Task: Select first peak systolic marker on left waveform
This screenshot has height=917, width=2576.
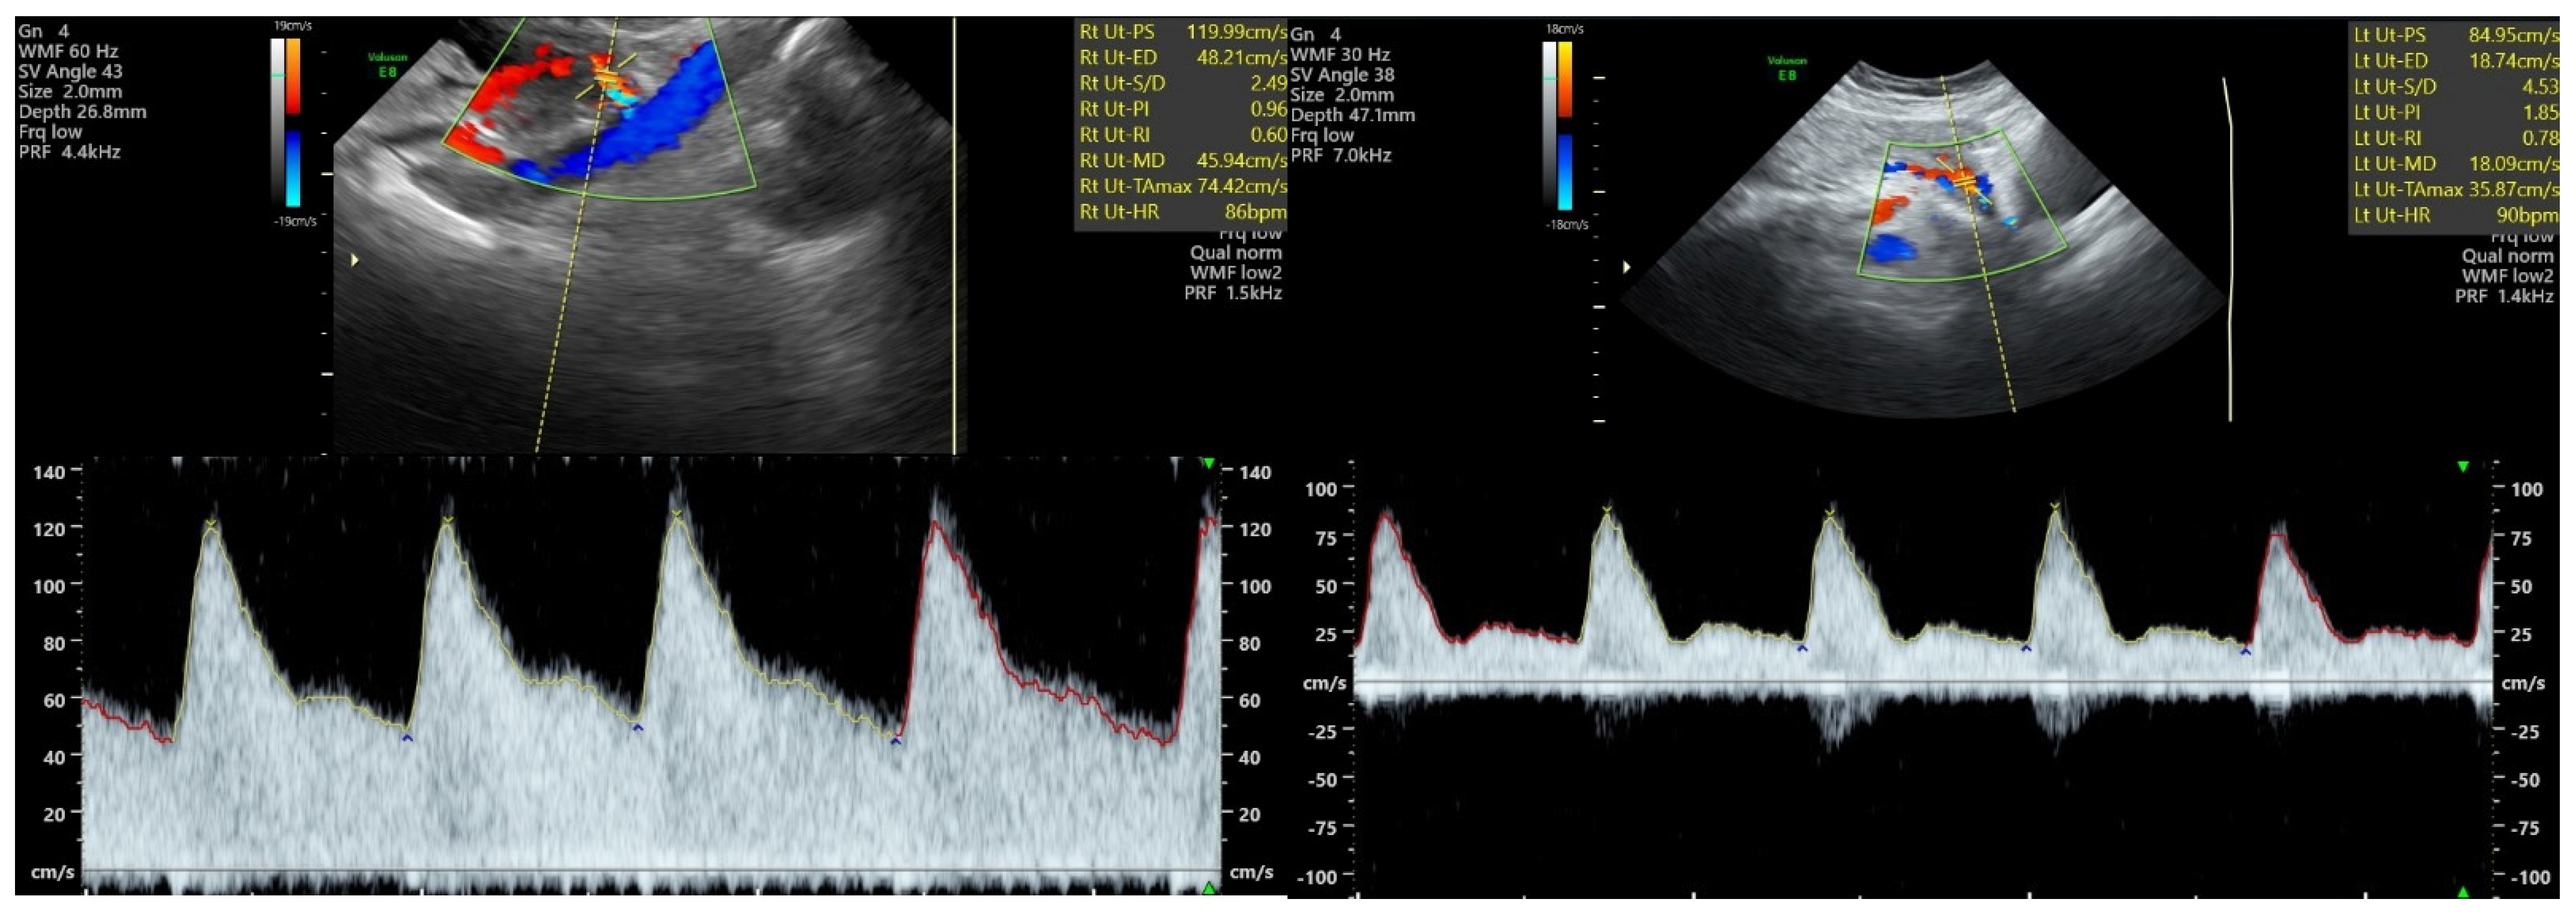Action: [x=210, y=523]
